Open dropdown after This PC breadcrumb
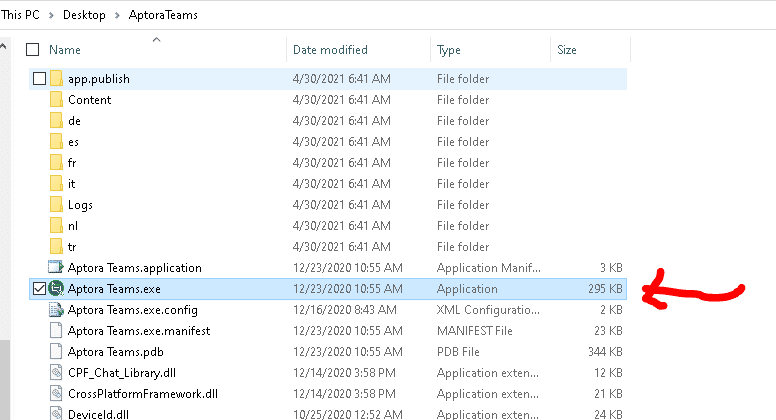Viewport: 776px width, 420px height. coord(51,15)
